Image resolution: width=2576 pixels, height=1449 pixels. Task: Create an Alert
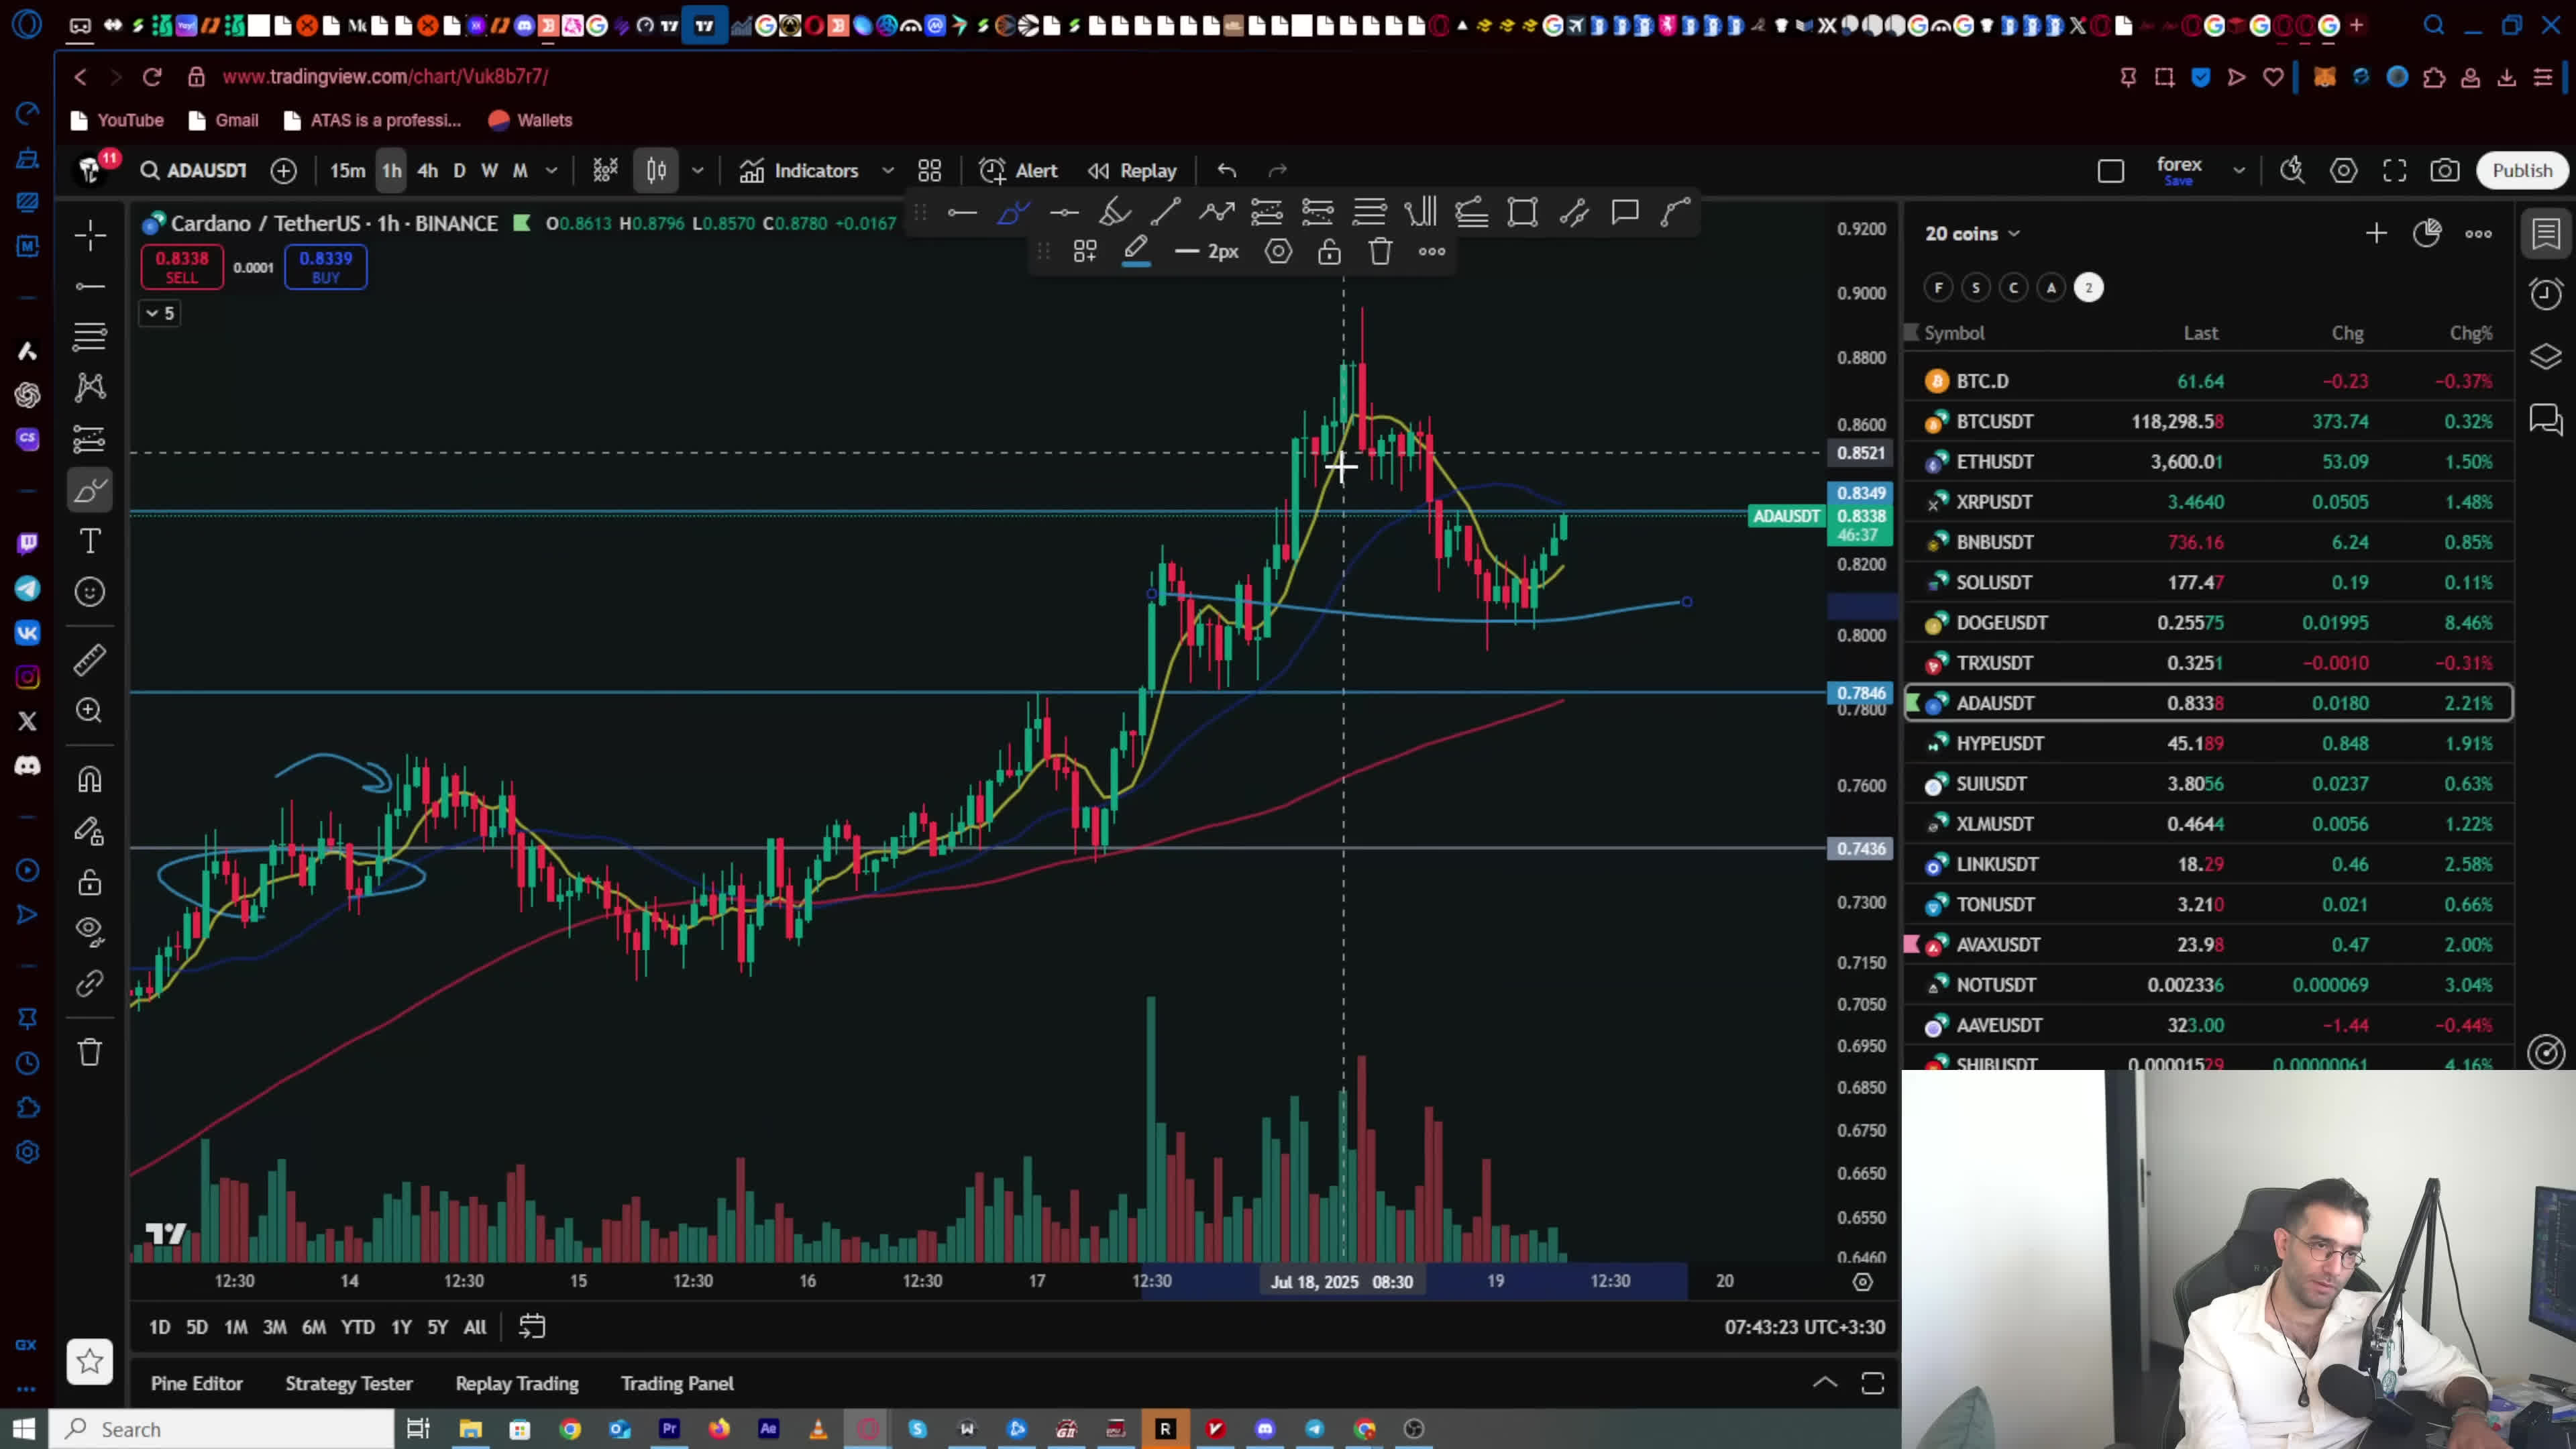click(x=1019, y=171)
